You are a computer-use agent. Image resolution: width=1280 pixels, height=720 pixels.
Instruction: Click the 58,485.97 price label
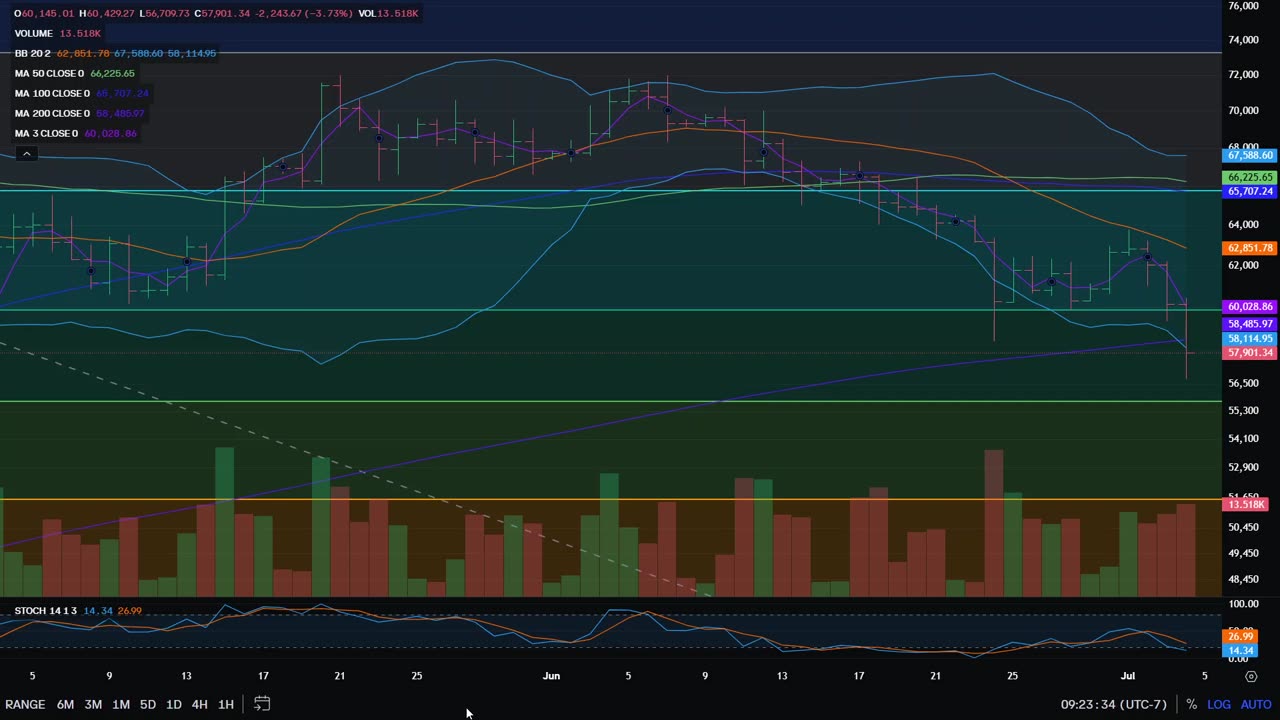[x=1250, y=324]
